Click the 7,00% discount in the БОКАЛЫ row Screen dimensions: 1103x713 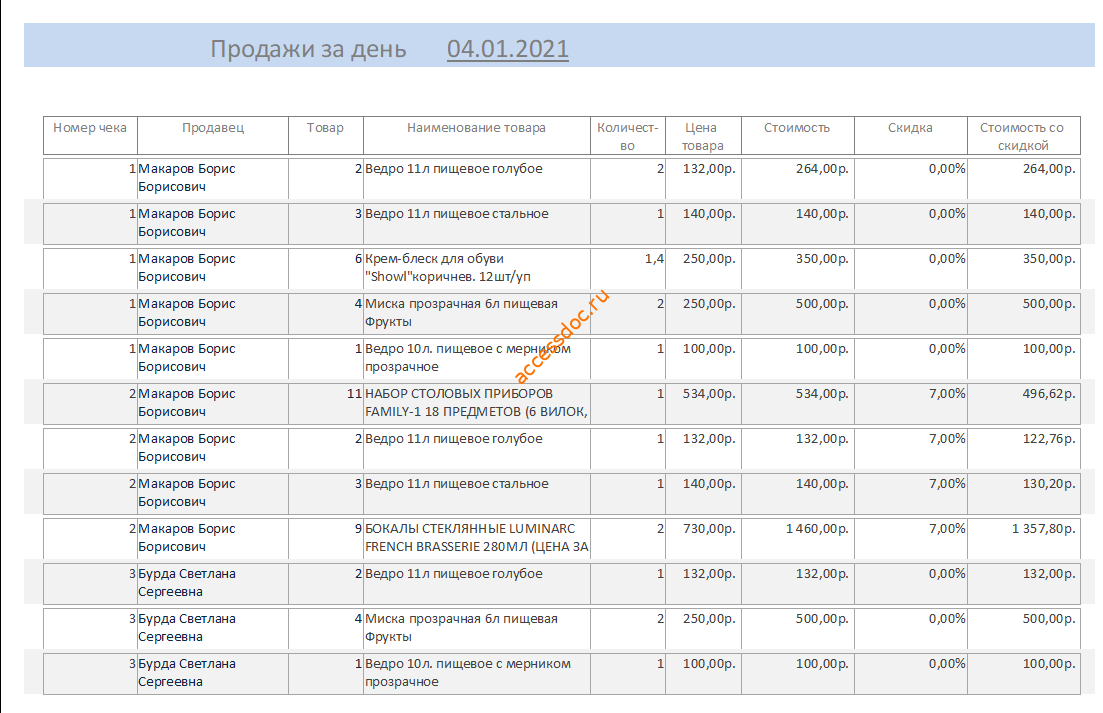tap(947, 529)
